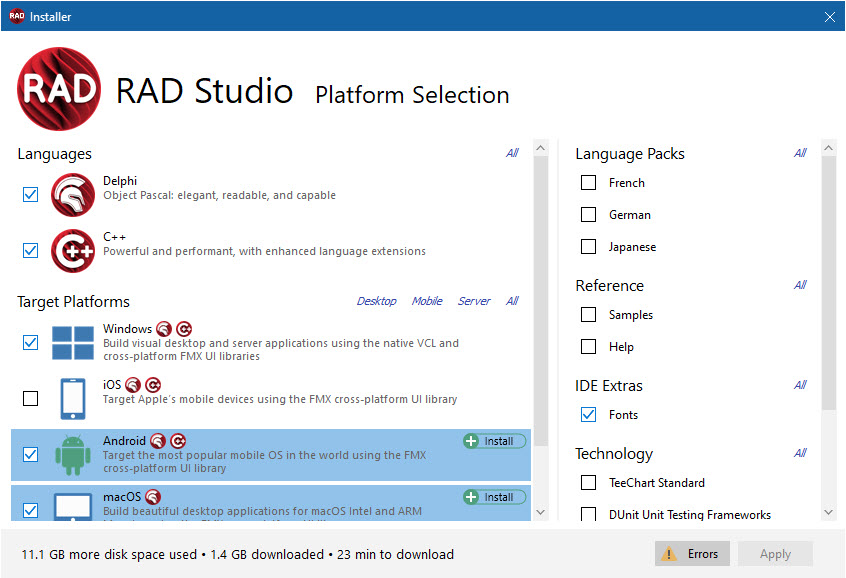Uncheck the macOS platform checkbox
Image resolution: width=846 pixels, height=578 pixels.
31,510
